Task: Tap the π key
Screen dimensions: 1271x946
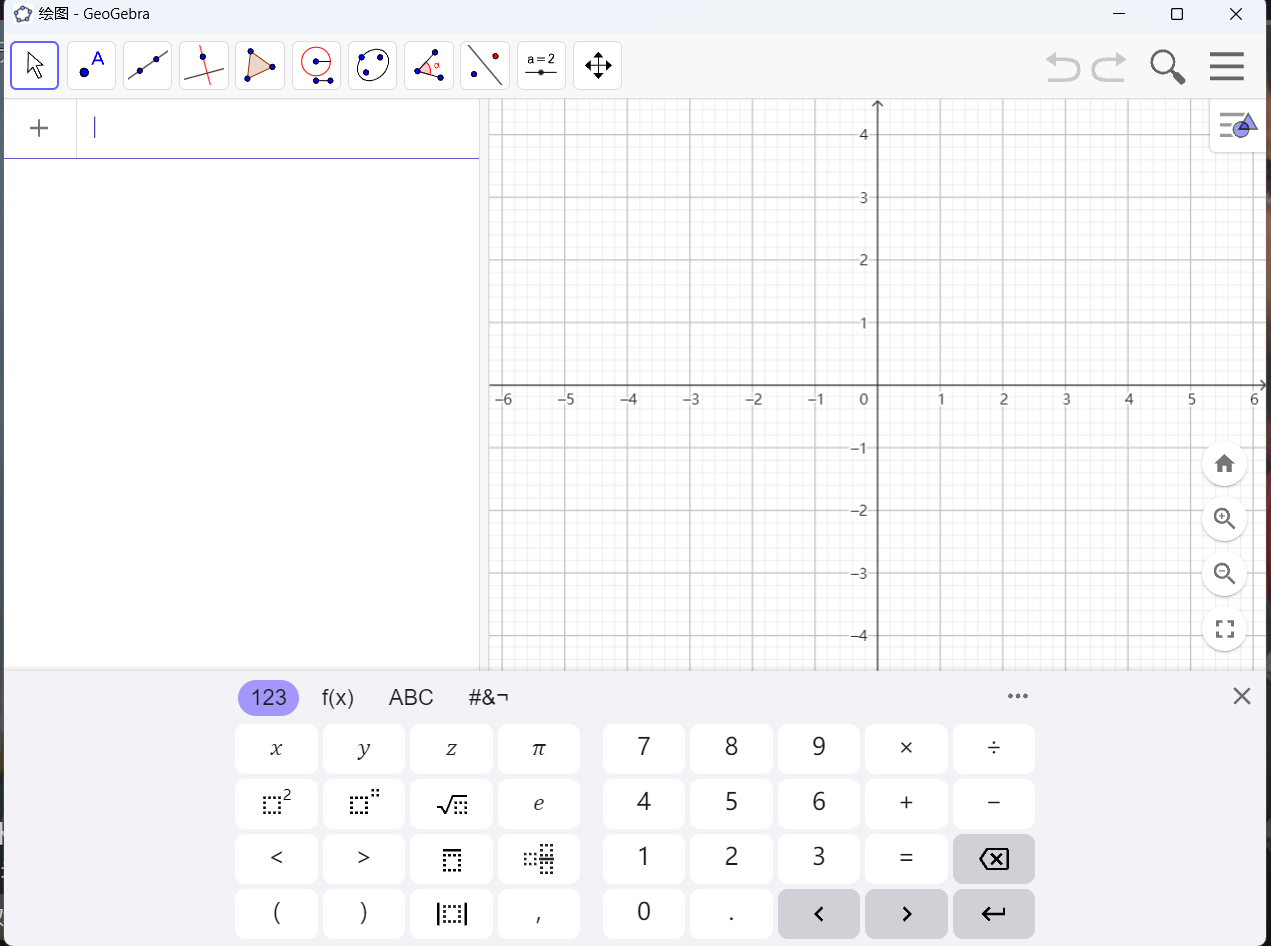Action: 539,749
